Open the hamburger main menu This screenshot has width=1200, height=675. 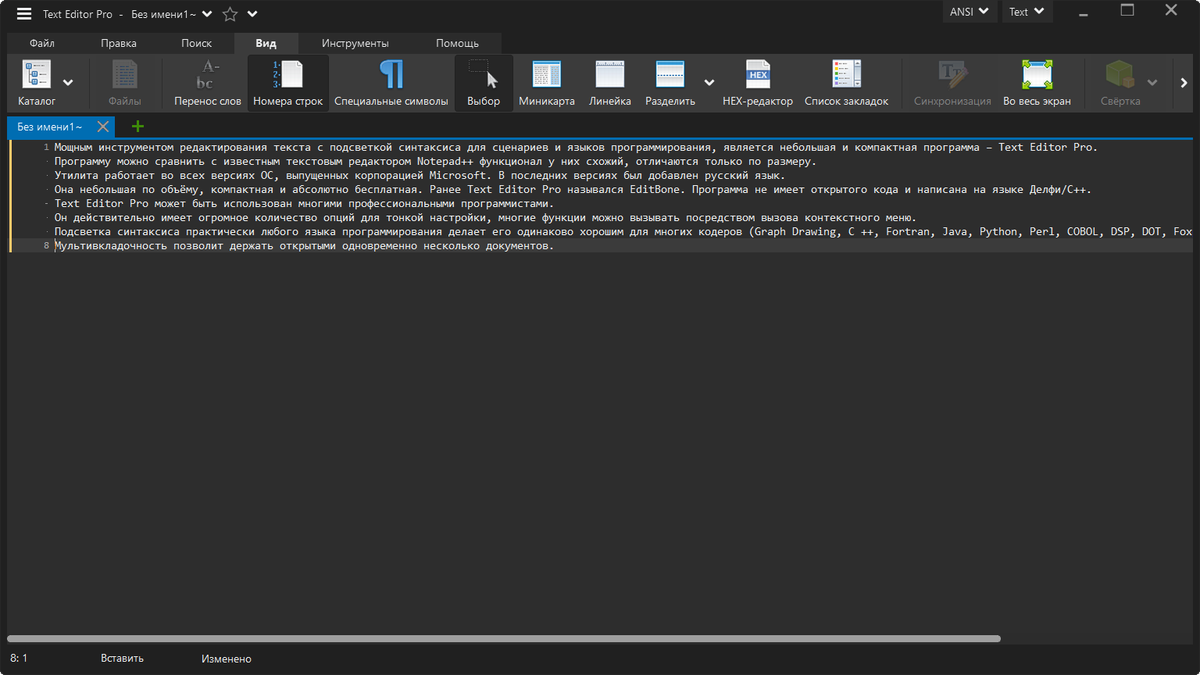coord(23,14)
